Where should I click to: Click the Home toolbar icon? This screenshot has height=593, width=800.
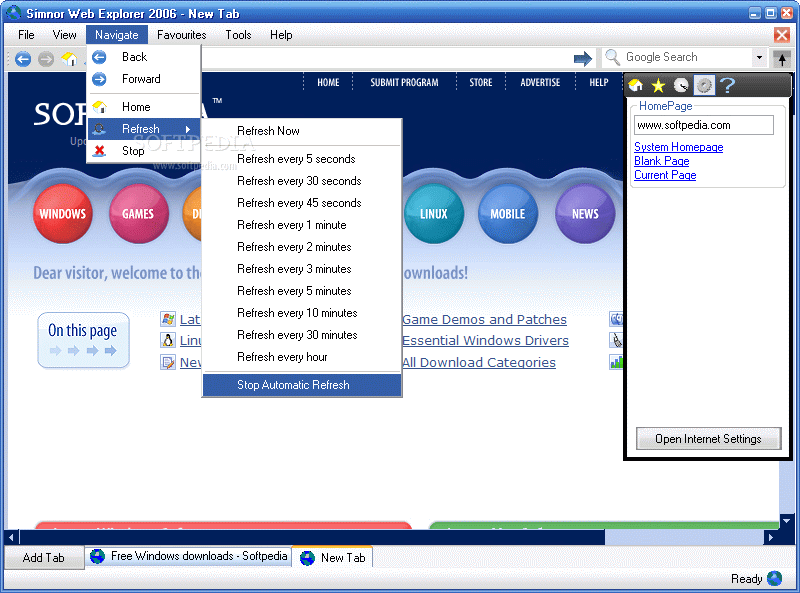(x=69, y=59)
